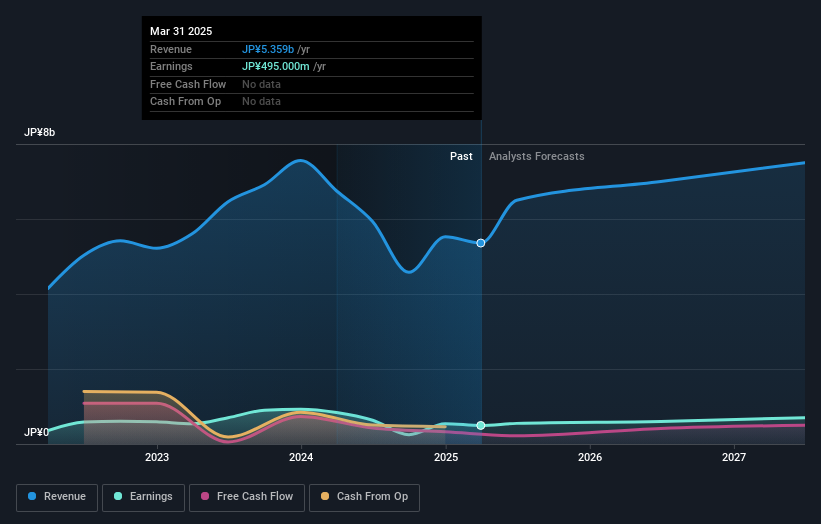The image size is (821, 524).
Task: Click the Free Cash Flow No data value
Action: point(261,84)
